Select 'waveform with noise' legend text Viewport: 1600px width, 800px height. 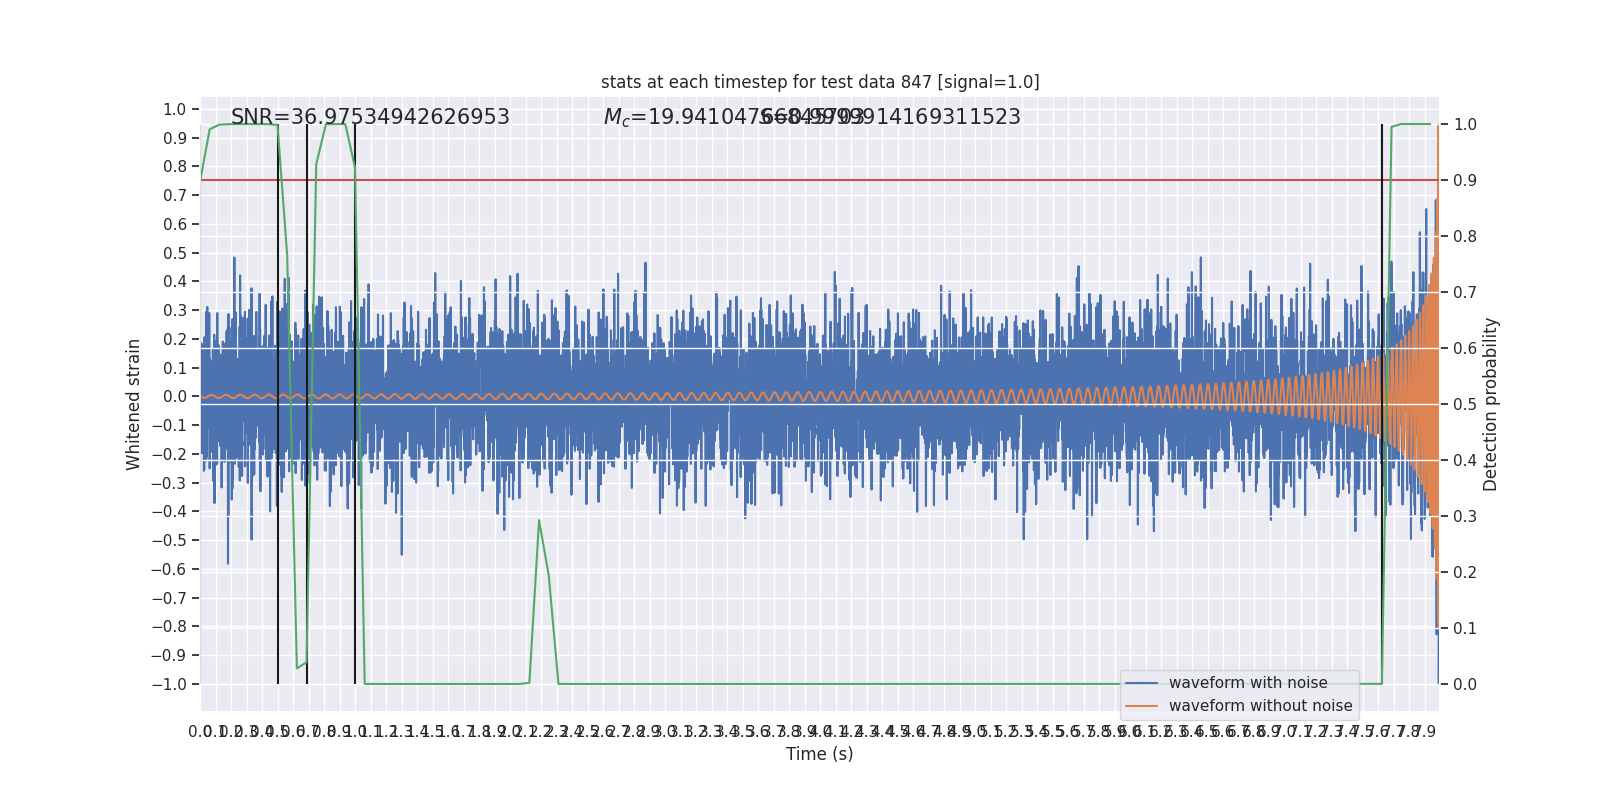1248,683
